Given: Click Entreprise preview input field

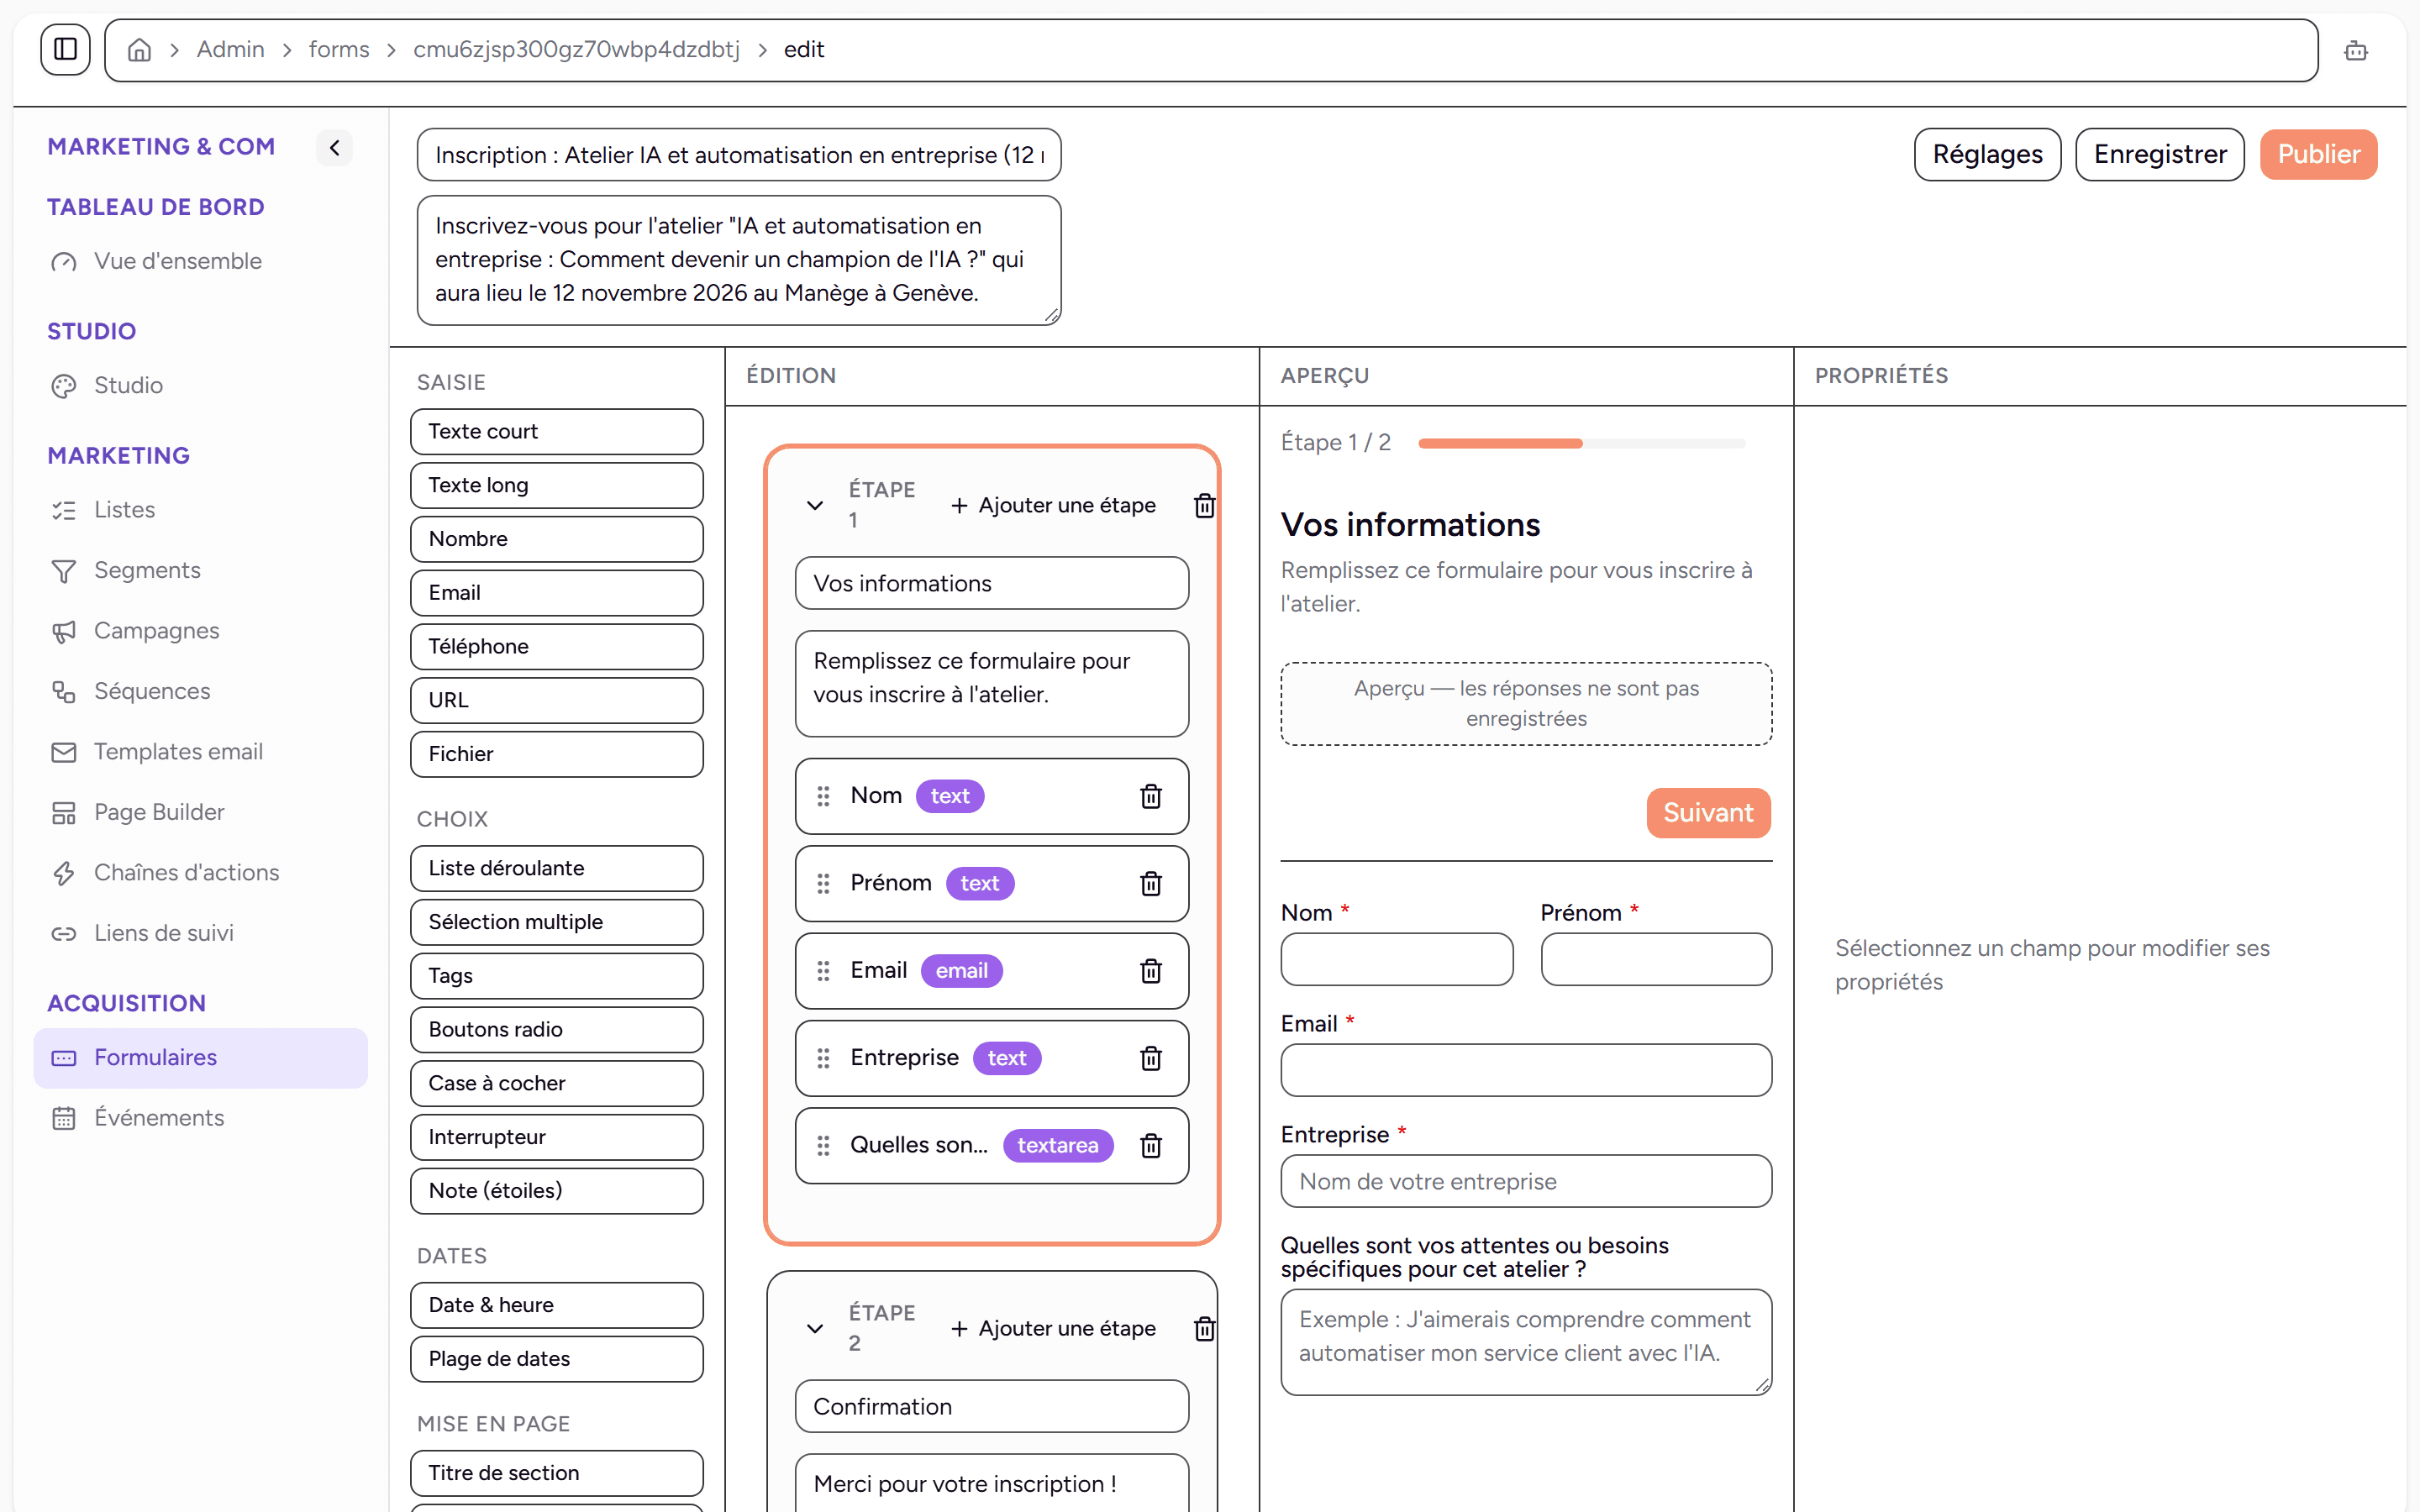Looking at the screenshot, I should pyautogui.click(x=1526, y=1182).
